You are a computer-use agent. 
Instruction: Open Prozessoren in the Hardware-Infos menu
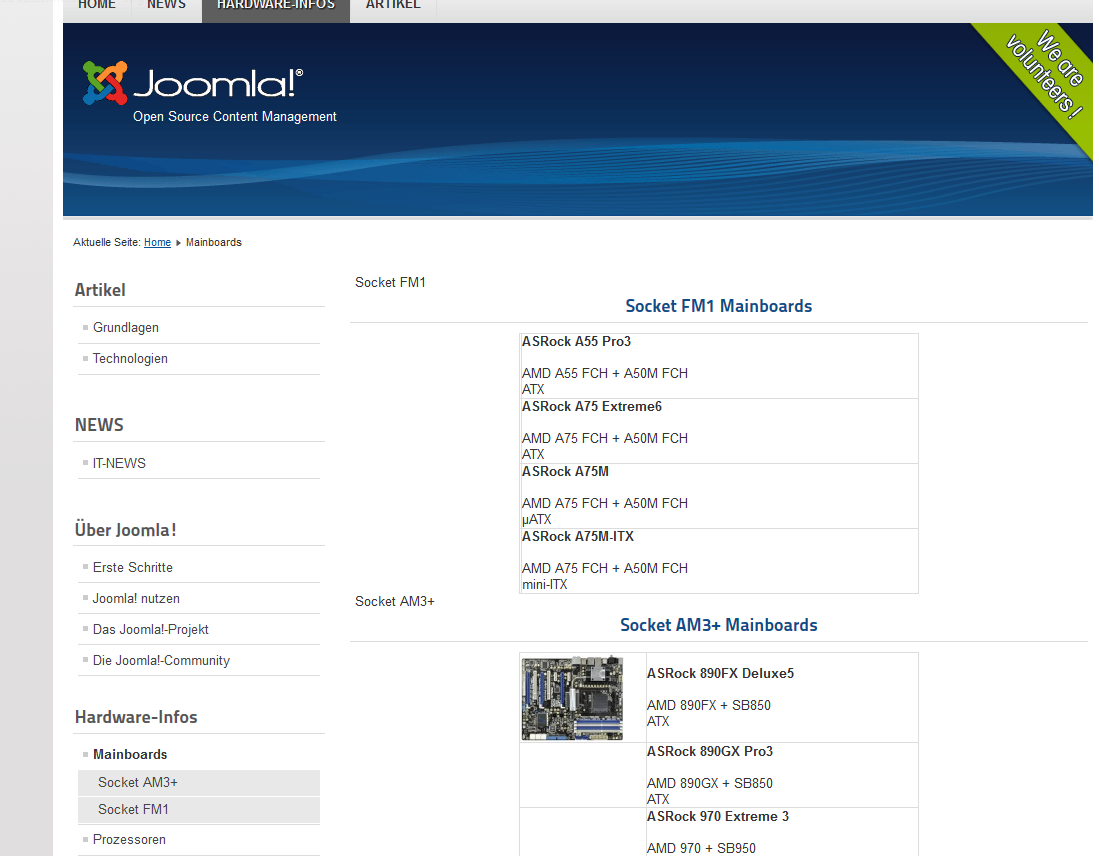130,839
